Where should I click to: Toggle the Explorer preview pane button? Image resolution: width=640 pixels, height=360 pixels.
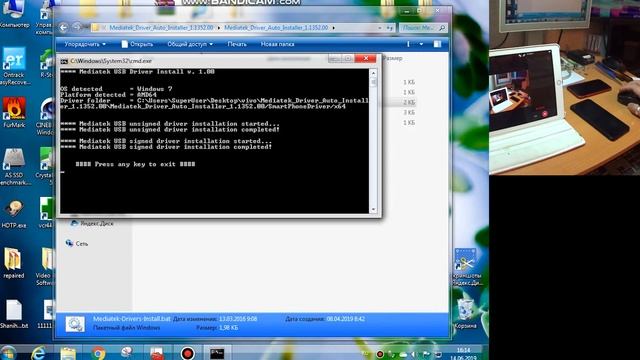pyautogui.click(x=437, y=44)
